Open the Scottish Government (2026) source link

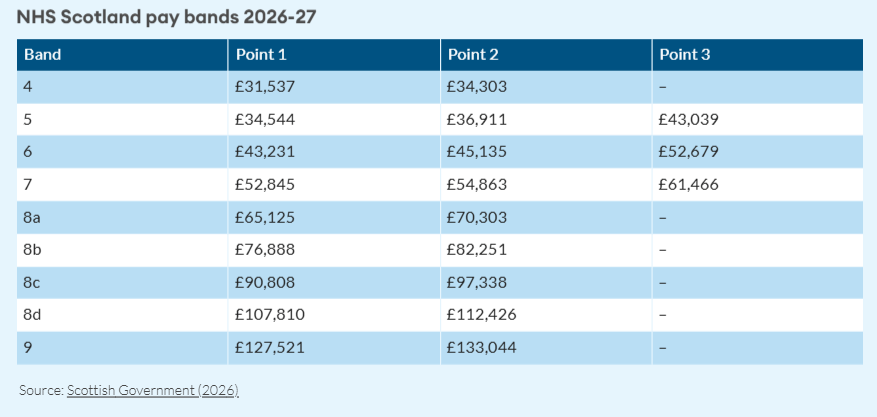[153, 390]
